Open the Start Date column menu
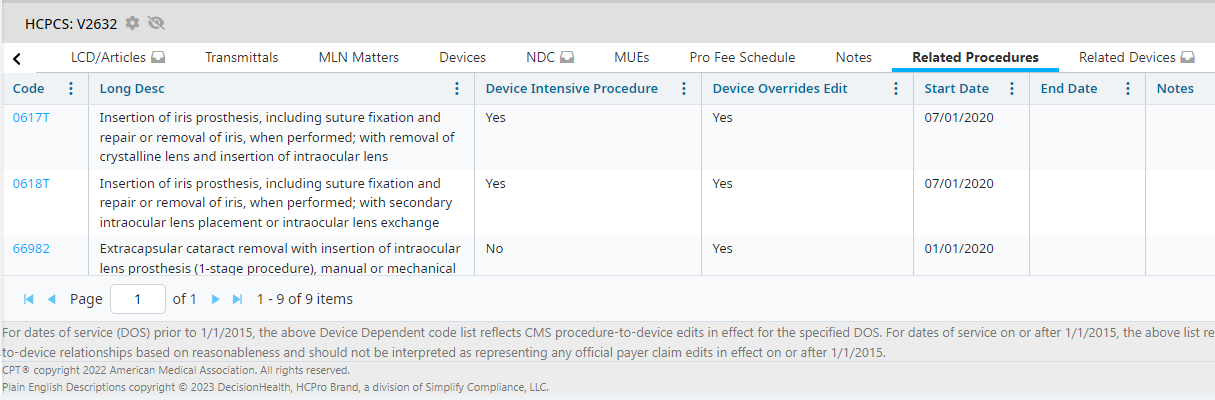The height and width of the screenshot is (400, 1215). (x=1013, y=88)
